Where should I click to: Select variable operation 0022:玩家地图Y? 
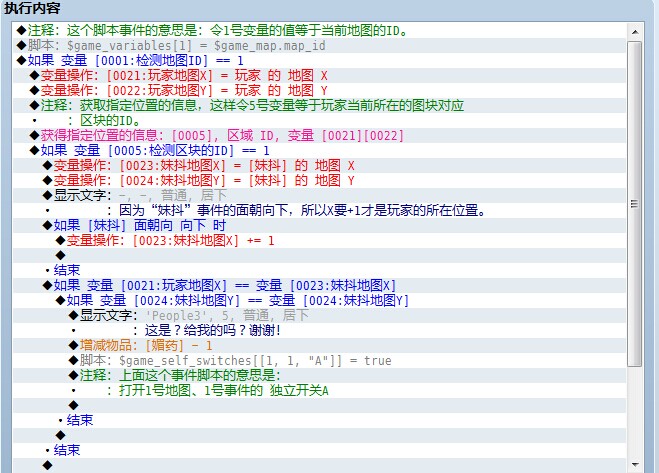(x=319, y=90)
